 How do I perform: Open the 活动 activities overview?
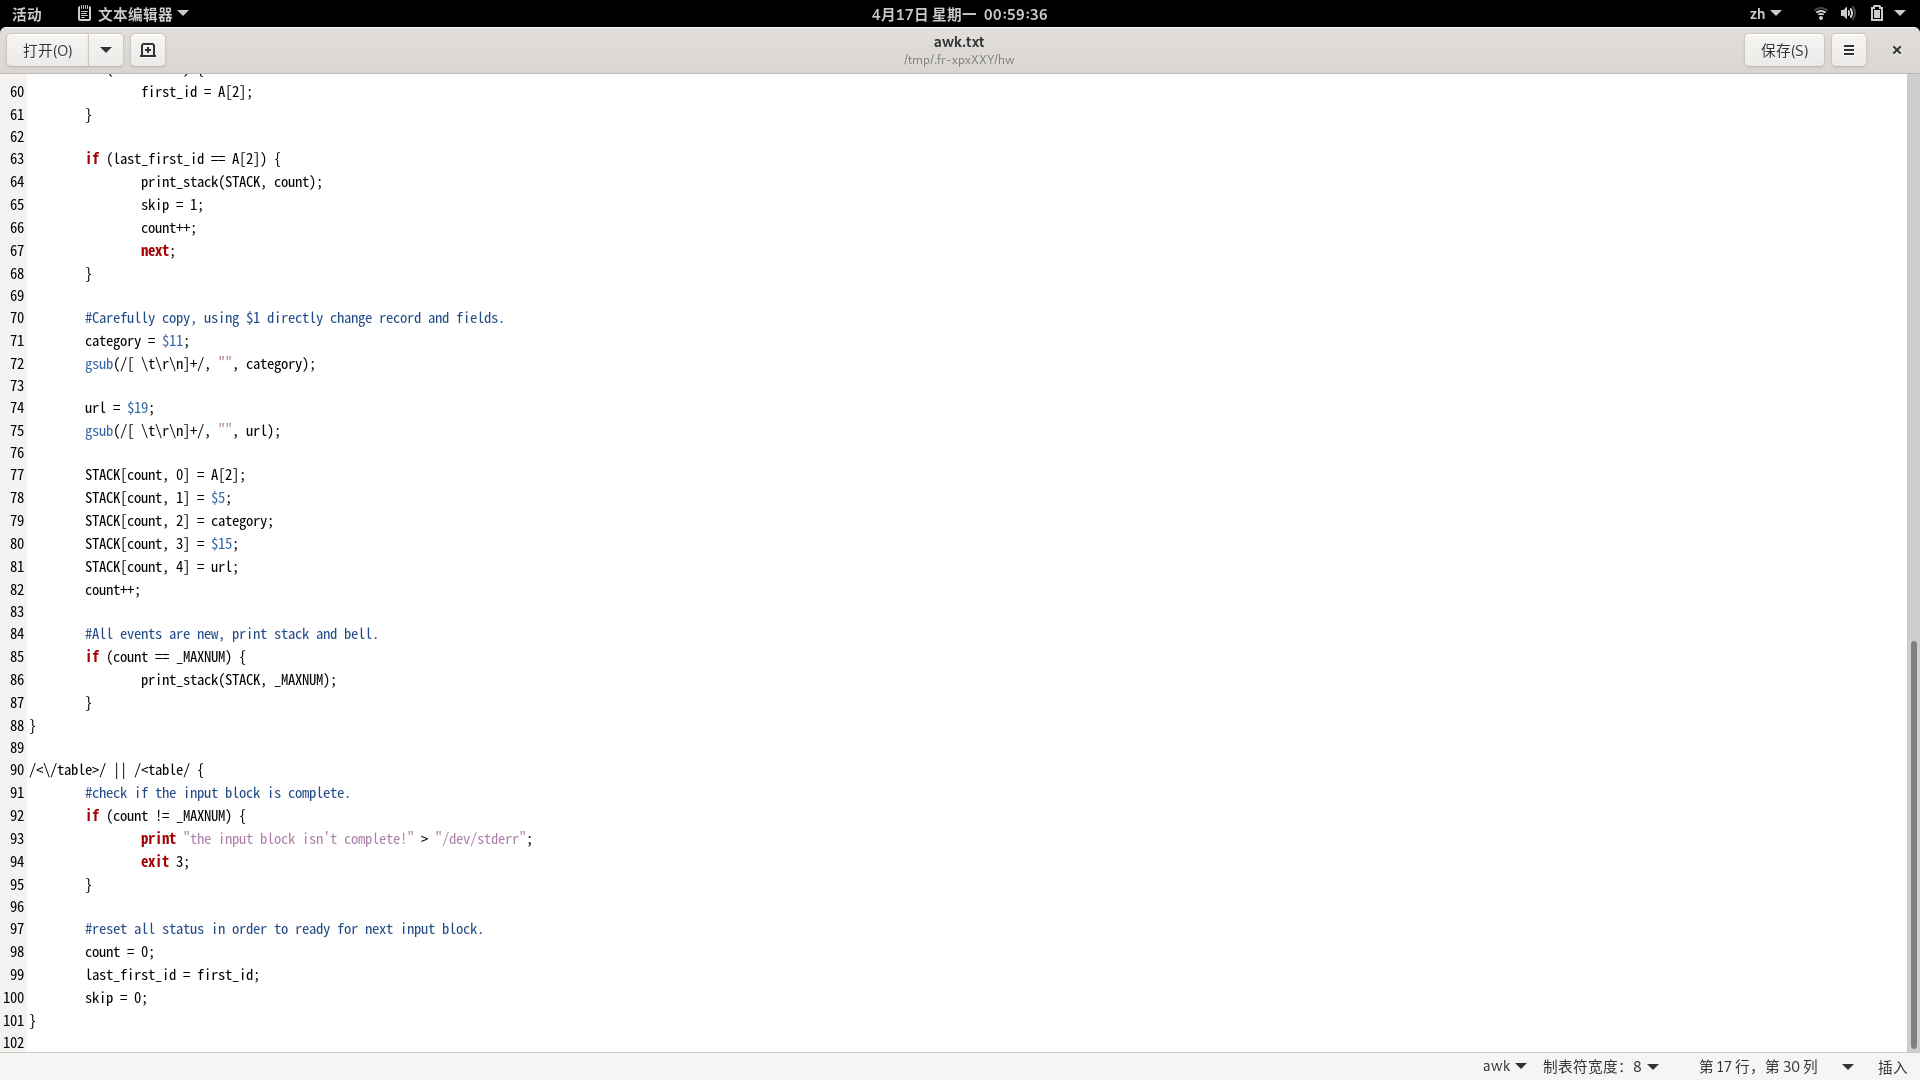click(x=27, y=14)
